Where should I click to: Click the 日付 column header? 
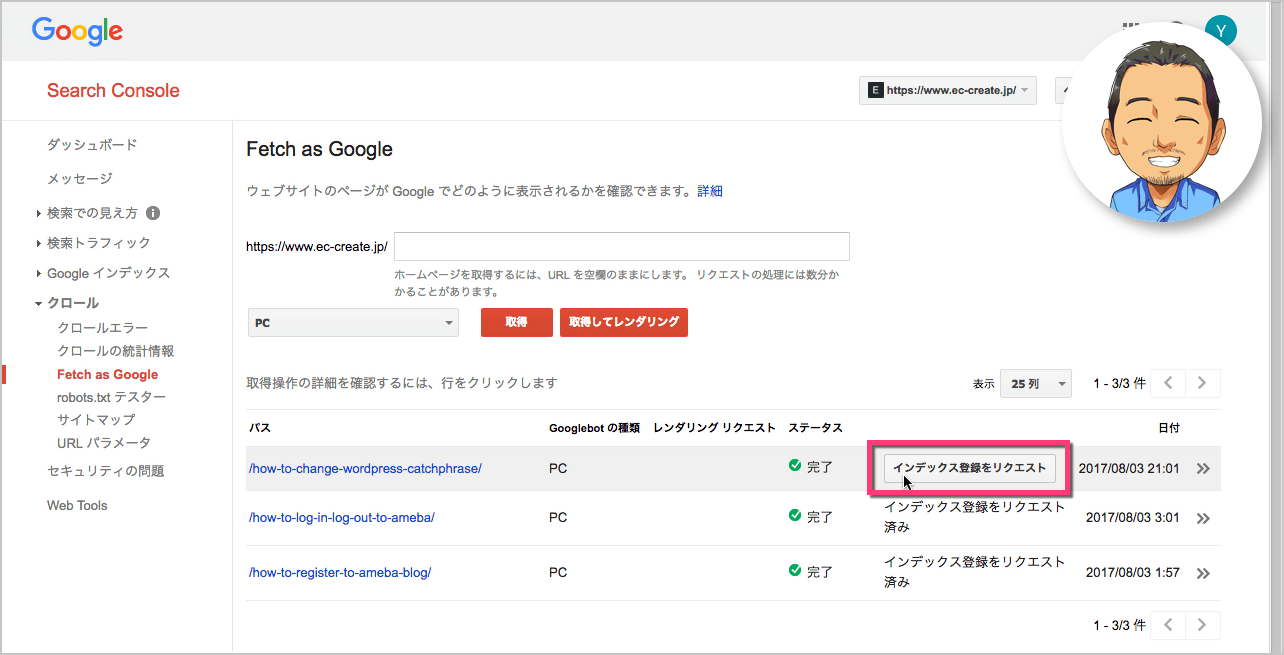coord(1169,428)
